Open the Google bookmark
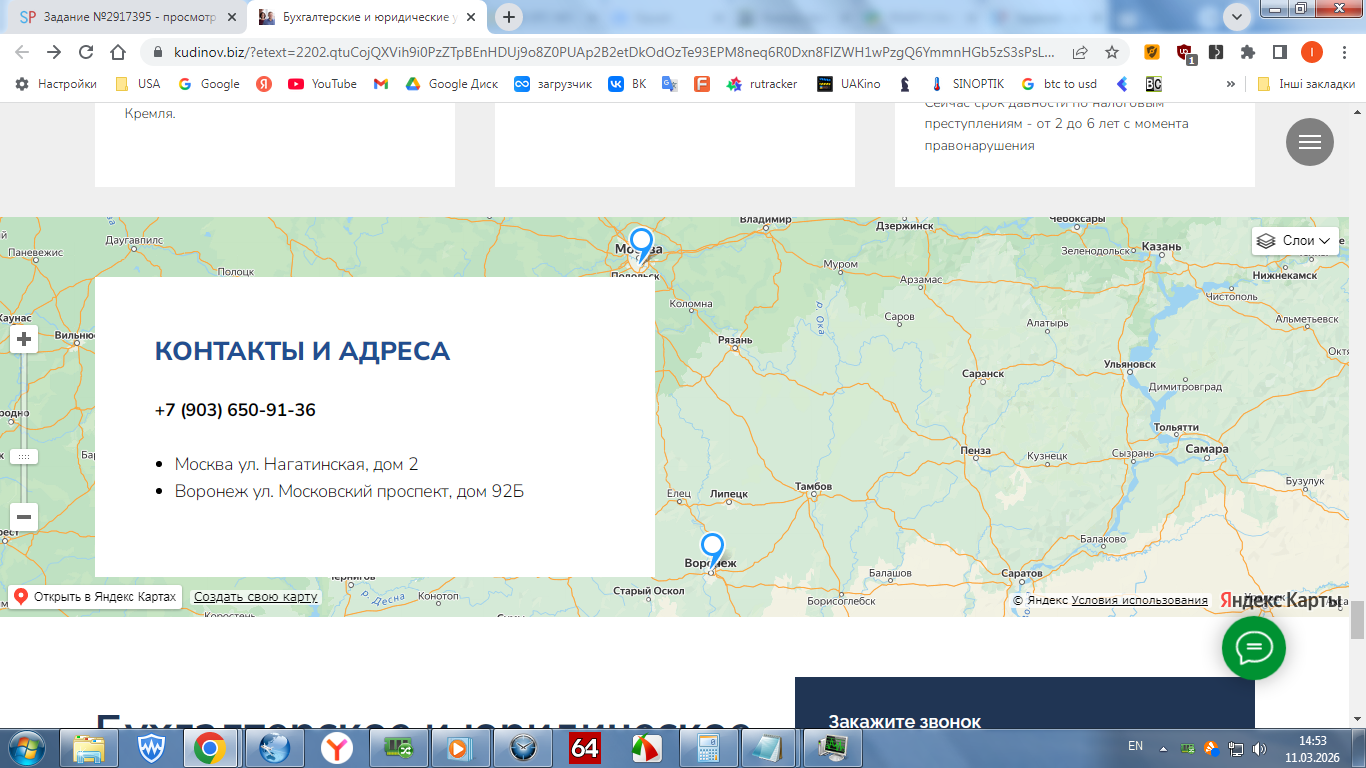Viewport: 1366px width, 768px height. tap(209, 84)
